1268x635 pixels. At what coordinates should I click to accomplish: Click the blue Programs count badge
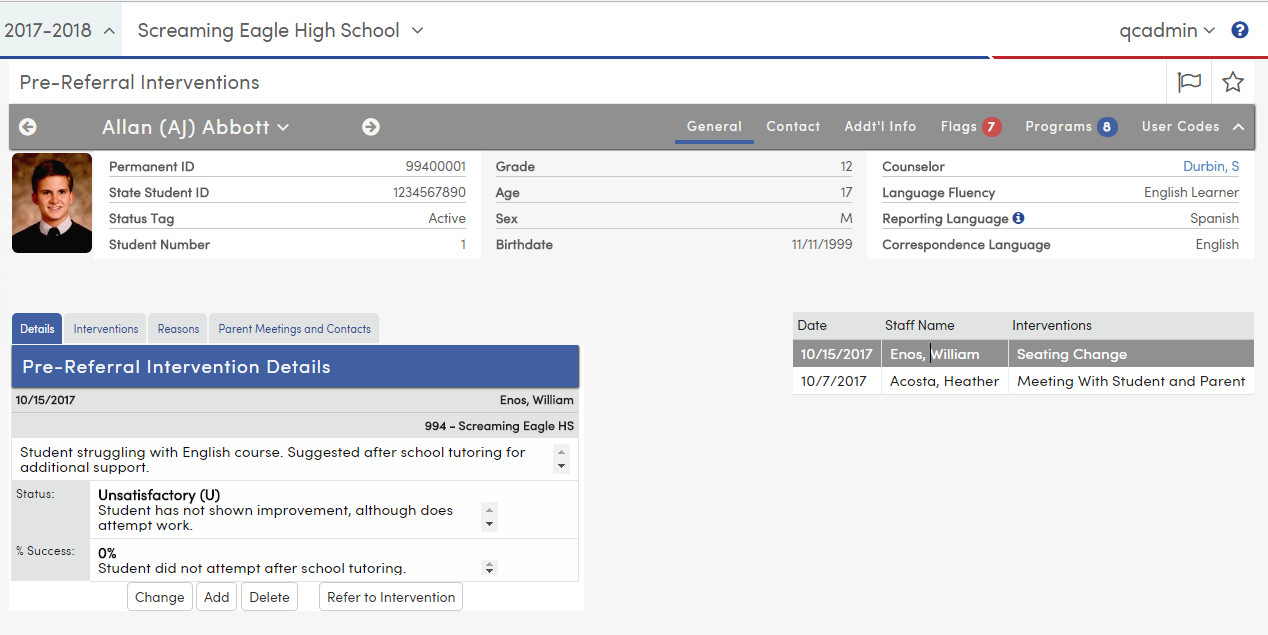1105,126
